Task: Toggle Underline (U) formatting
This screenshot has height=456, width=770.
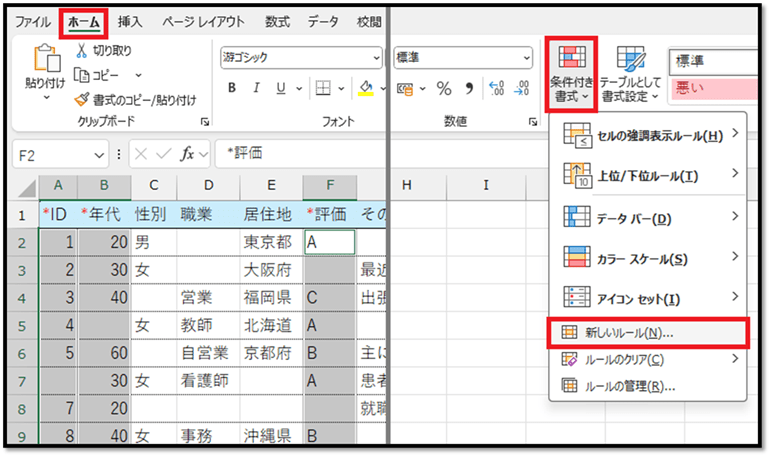Action: coord(282,88)
